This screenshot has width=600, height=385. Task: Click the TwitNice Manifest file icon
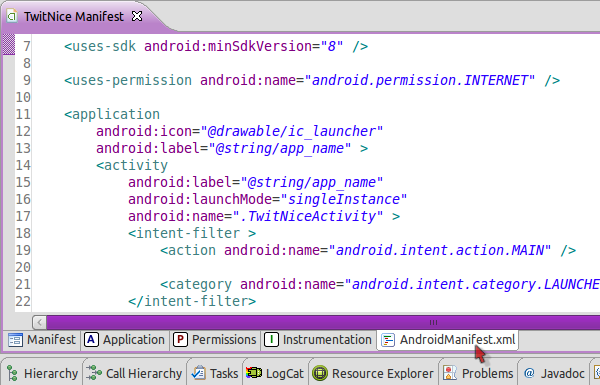click(x=12, y=16)
